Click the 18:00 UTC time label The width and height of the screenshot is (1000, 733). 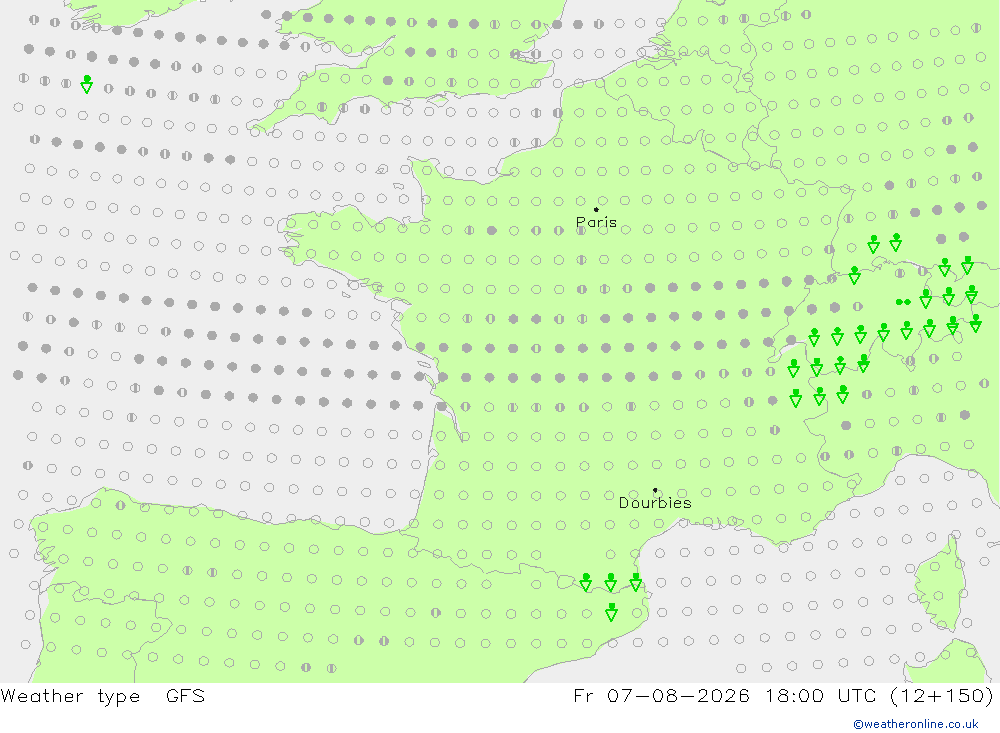pos(821,695)
